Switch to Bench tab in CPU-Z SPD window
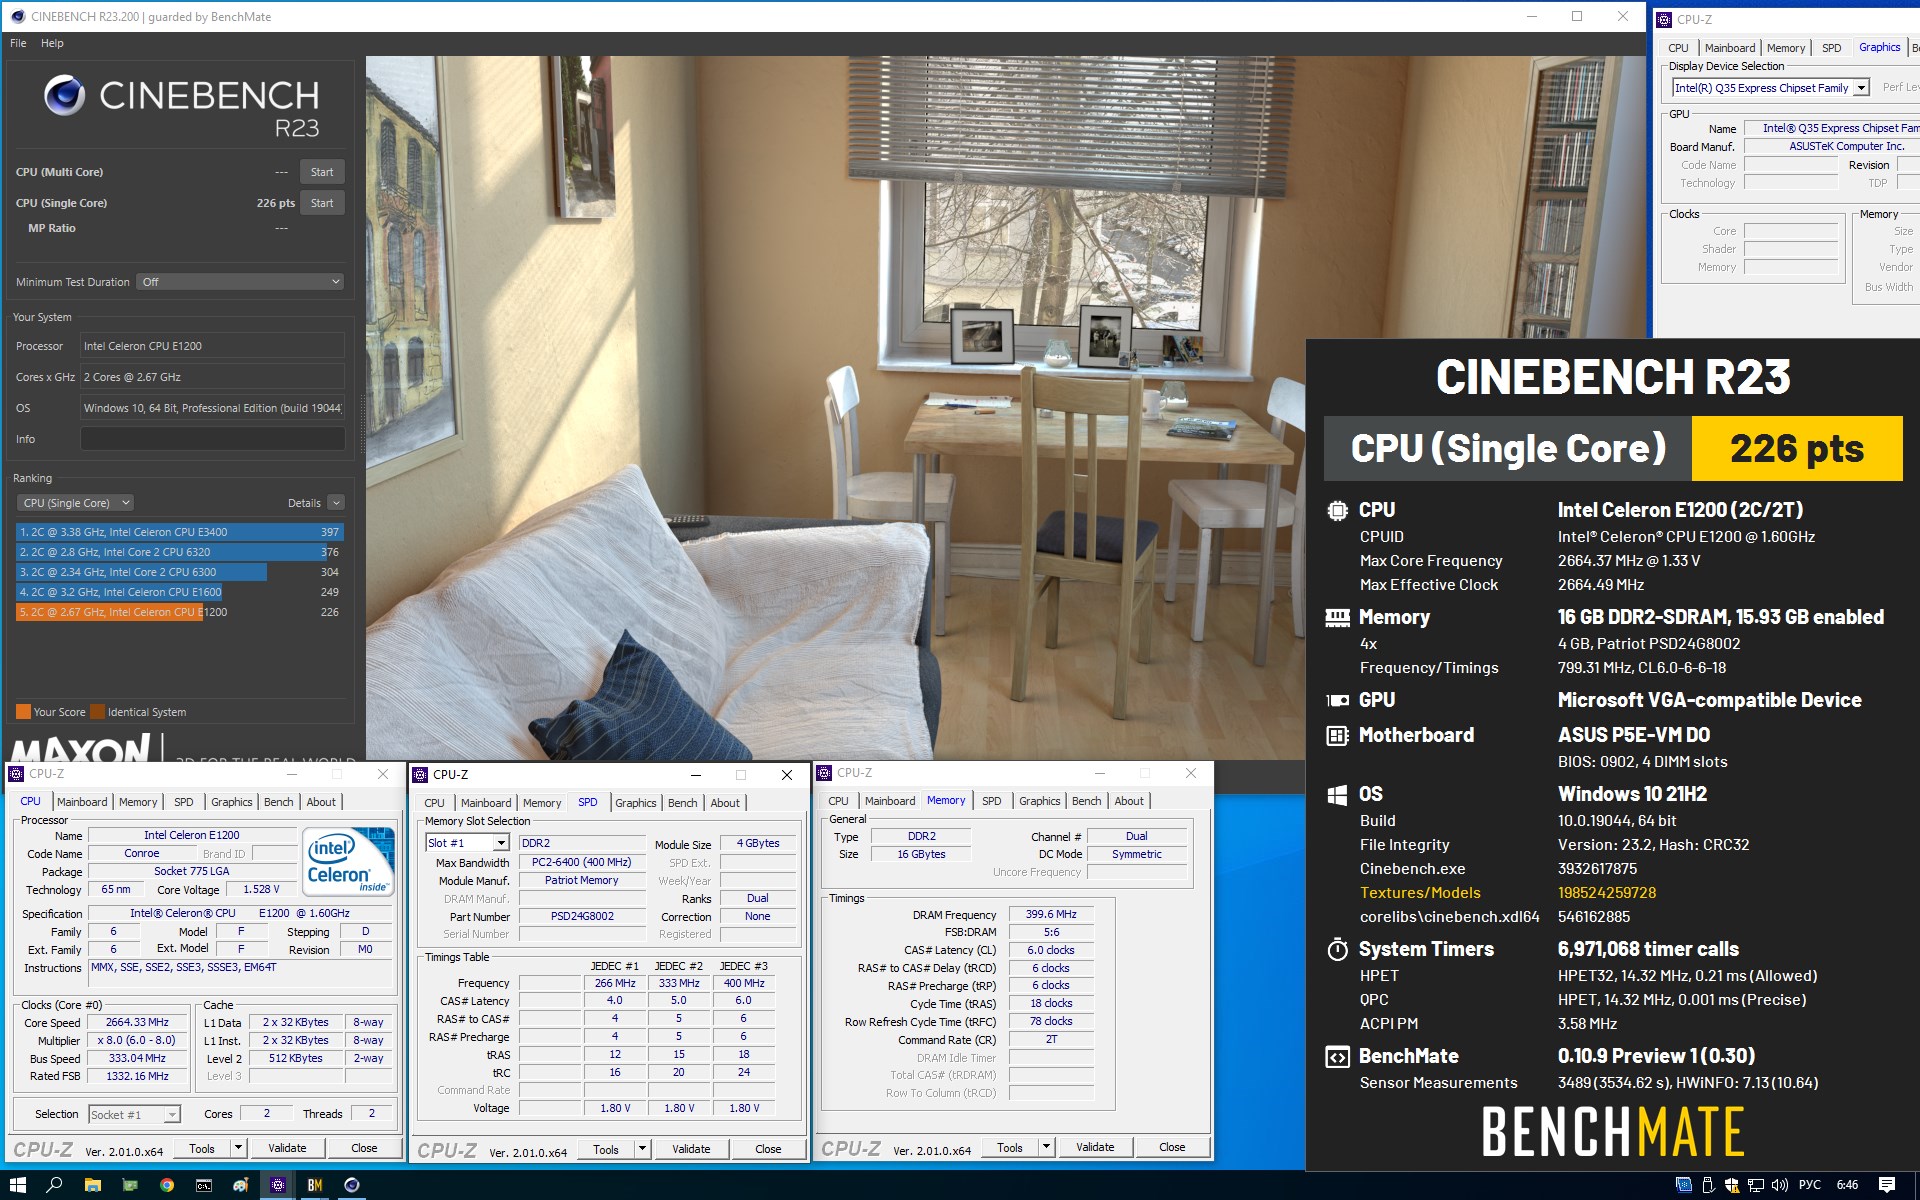The width and height of the screenshot is (1920, 1200). [x=683, y=803]
